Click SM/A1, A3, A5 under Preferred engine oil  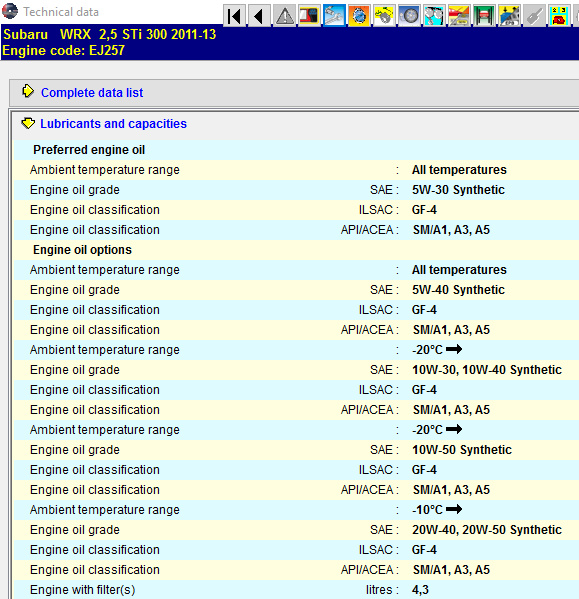click(x=451, y=230)
